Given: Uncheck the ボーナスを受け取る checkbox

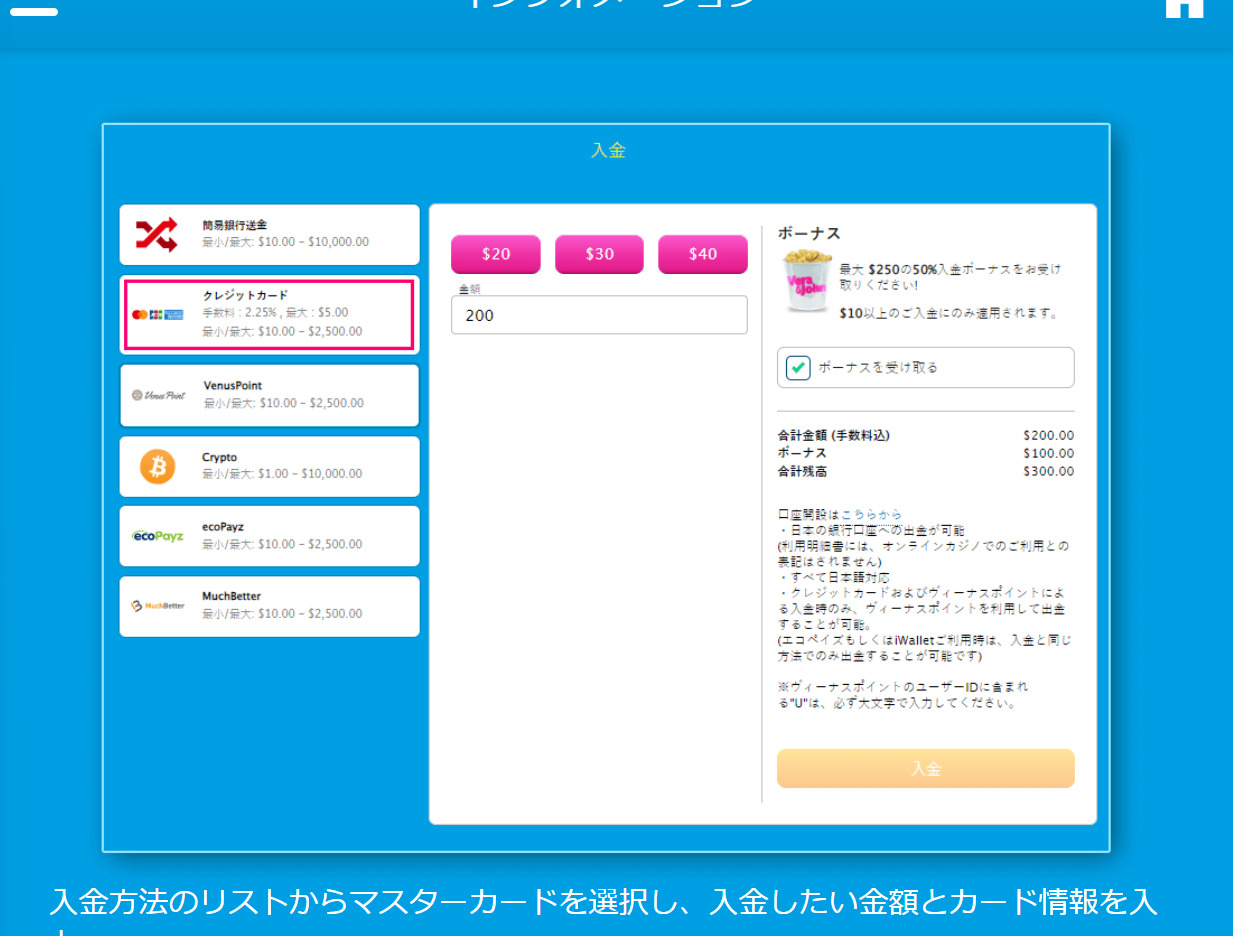Looking at the screenshot, I should 798,367.
